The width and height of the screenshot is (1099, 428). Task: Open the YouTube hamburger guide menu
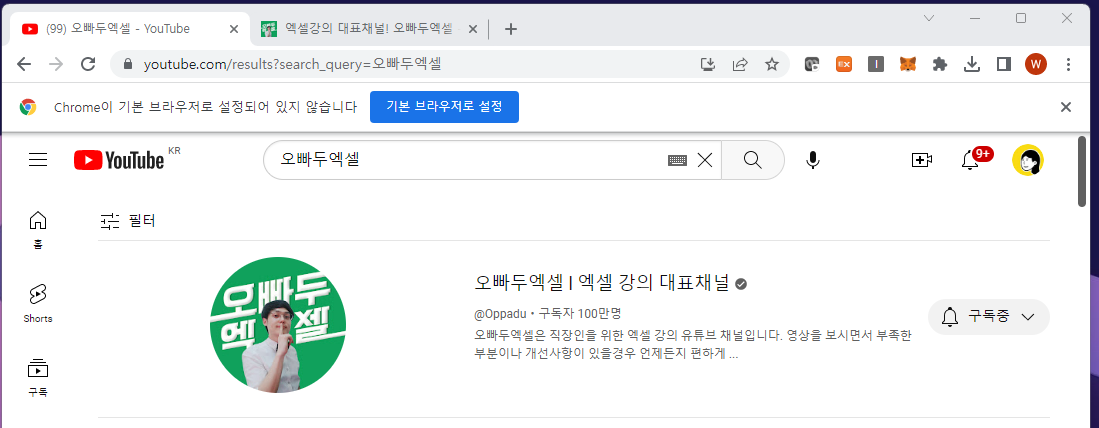[38, 160]
